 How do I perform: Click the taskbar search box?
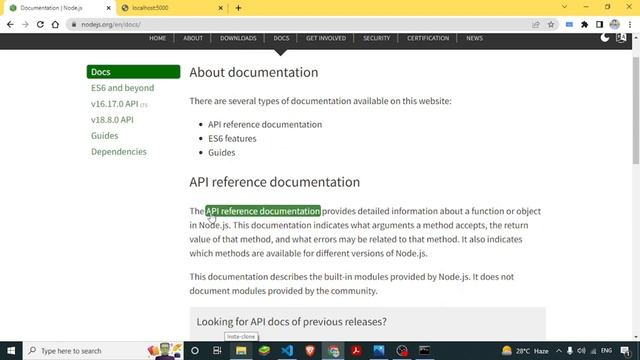point(104,351)
